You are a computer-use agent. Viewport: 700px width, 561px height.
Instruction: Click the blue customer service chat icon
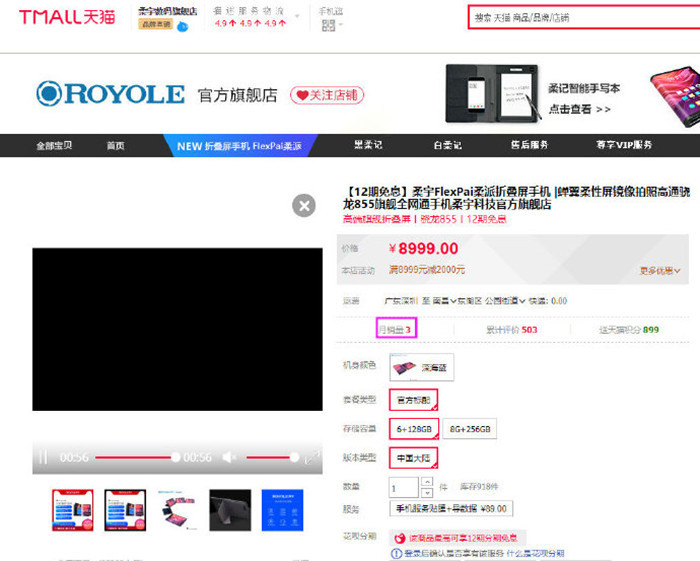click(x=183, y=27)
